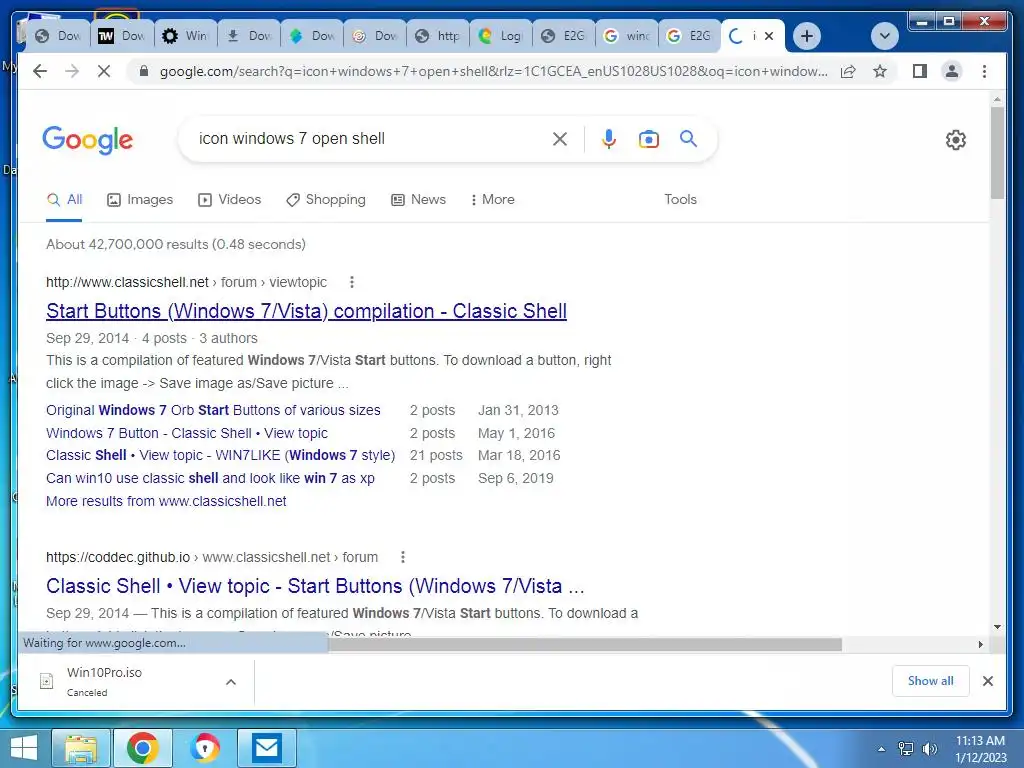Screen dimensions: 1024x768
Task: Click the scroll right arrow
Action: point(980,645)
